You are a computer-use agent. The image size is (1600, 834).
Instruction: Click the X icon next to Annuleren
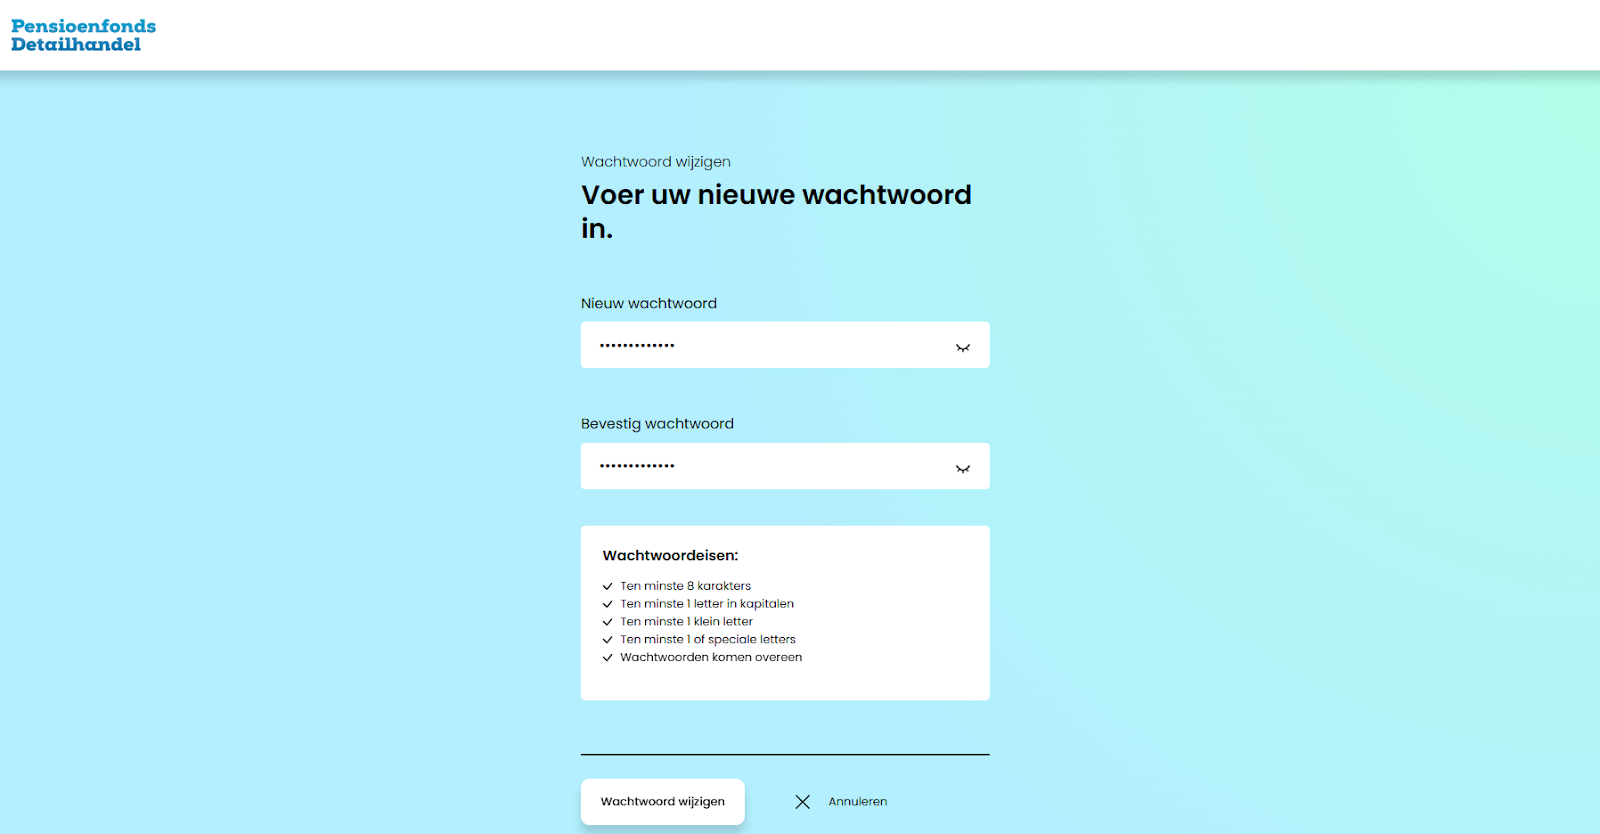click(x=802, y=802)
